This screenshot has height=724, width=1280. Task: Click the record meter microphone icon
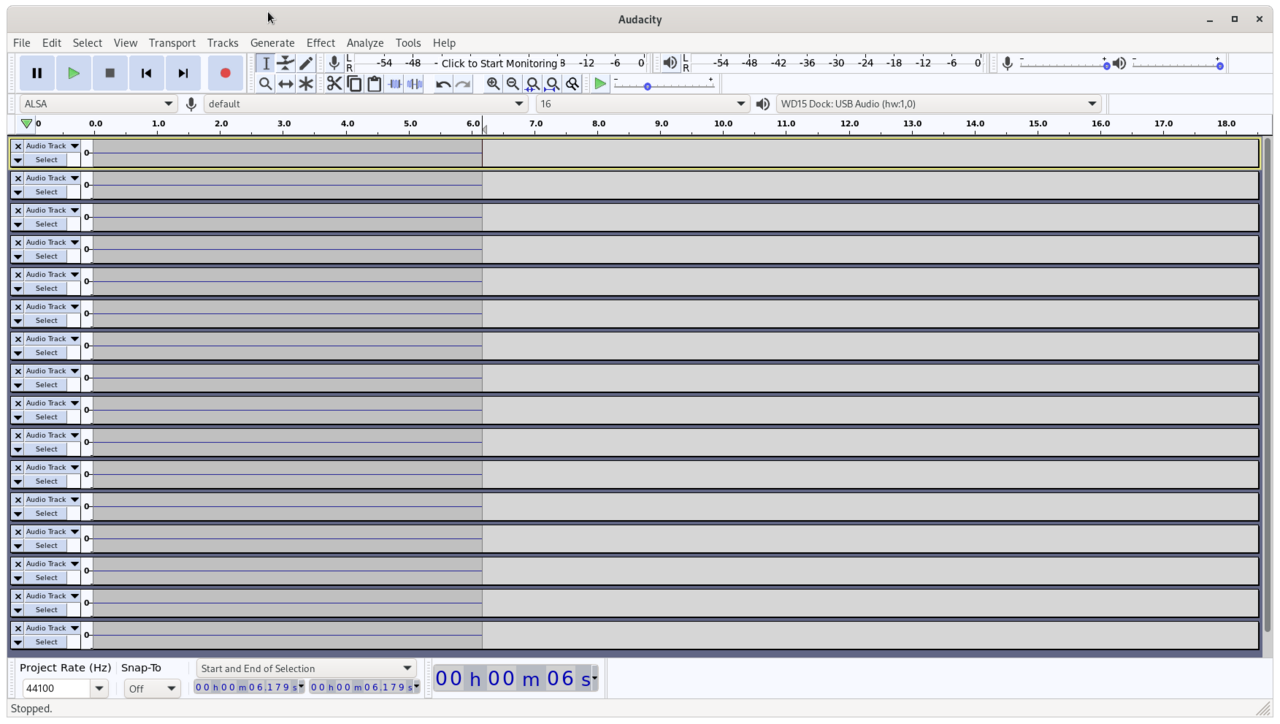click(334, 63)
